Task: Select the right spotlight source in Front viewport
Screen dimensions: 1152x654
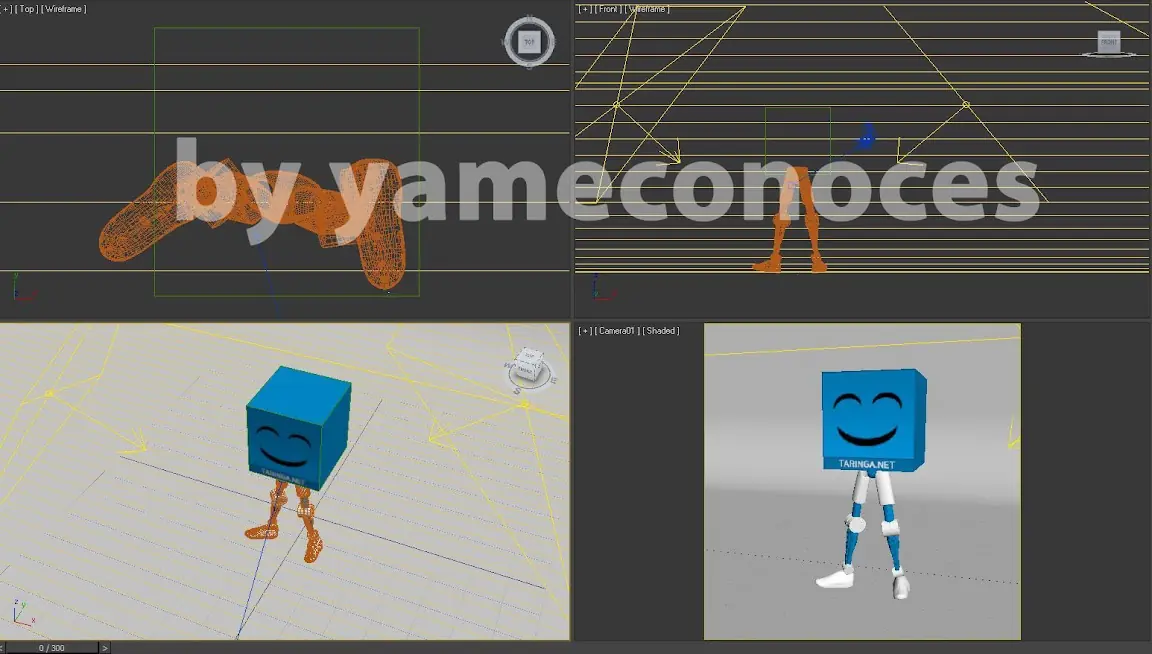Action: point(965,105)
